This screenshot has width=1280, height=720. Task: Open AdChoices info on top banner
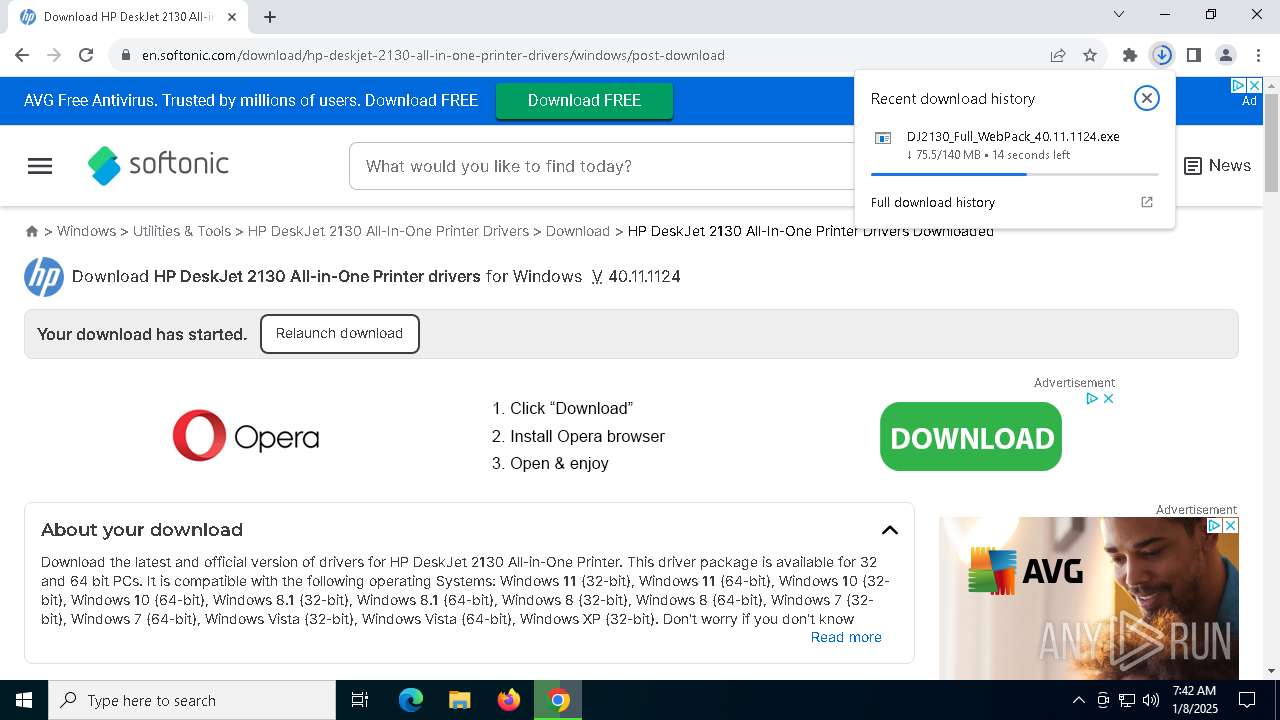[x=1238, y=86]
